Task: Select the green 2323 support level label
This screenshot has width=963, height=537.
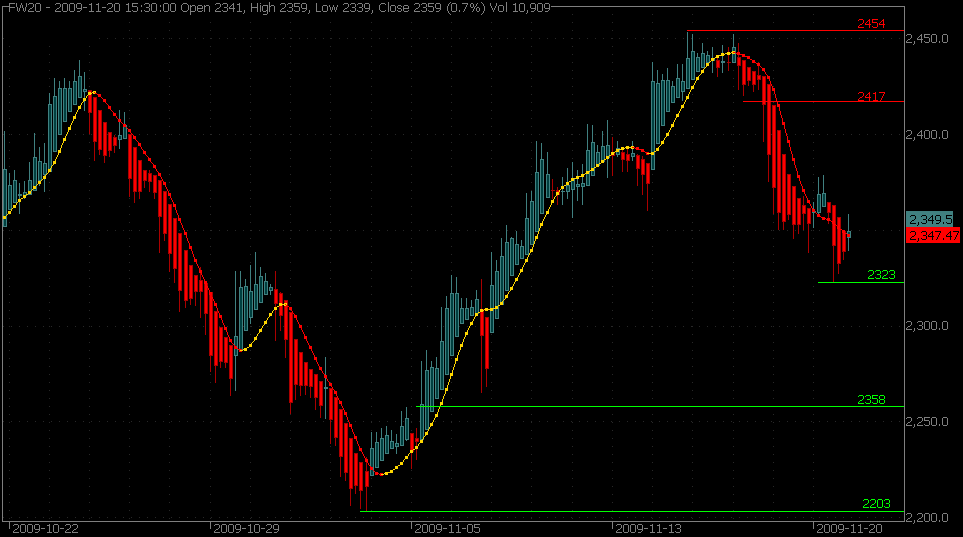Action: [881, 275]
